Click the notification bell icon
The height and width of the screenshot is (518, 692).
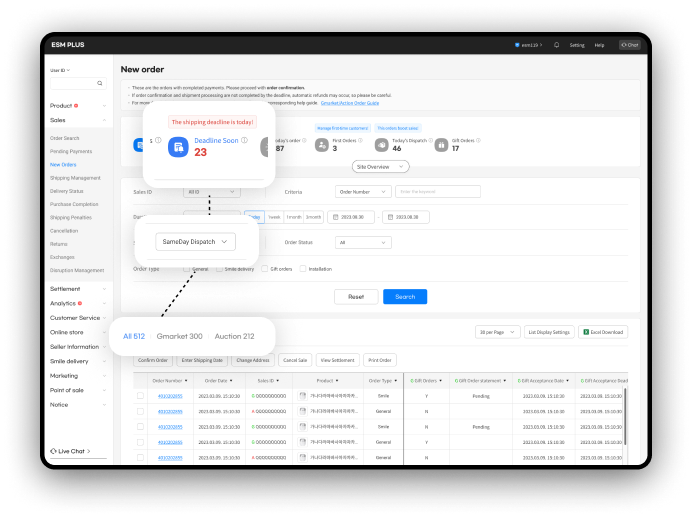556,45
